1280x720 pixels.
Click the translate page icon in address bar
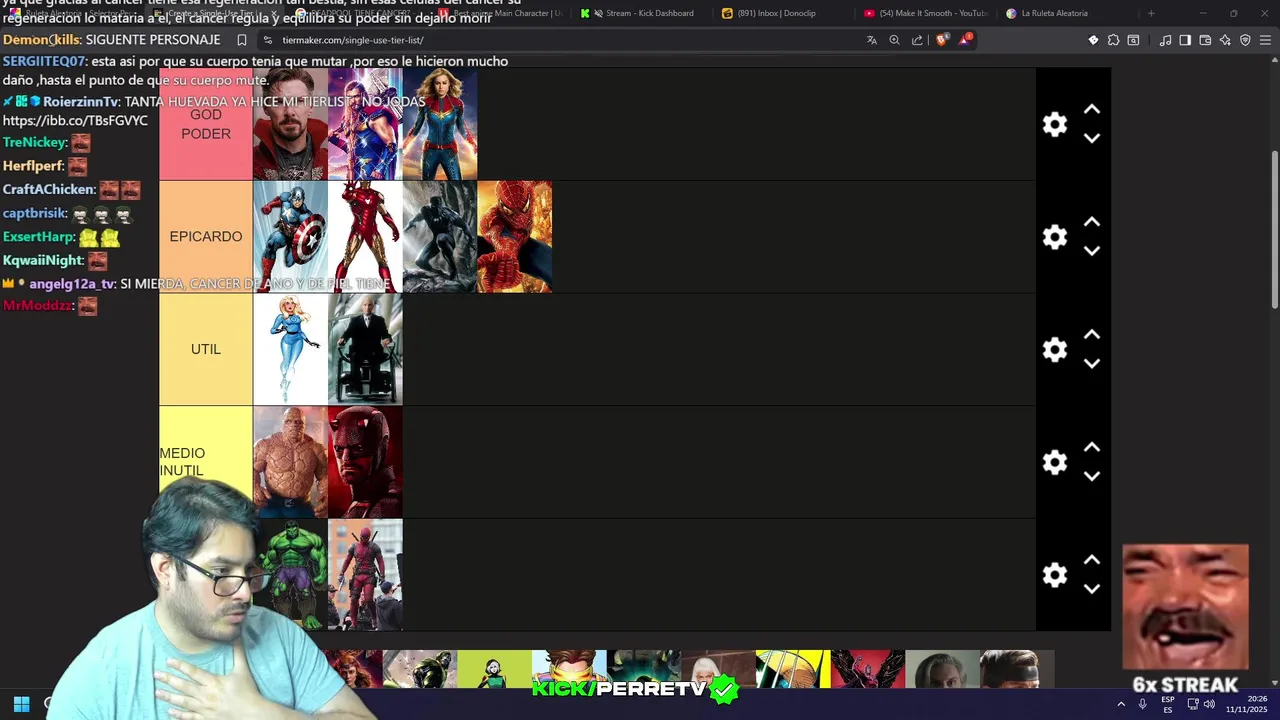pyautogui.click(x=871, y=40)
